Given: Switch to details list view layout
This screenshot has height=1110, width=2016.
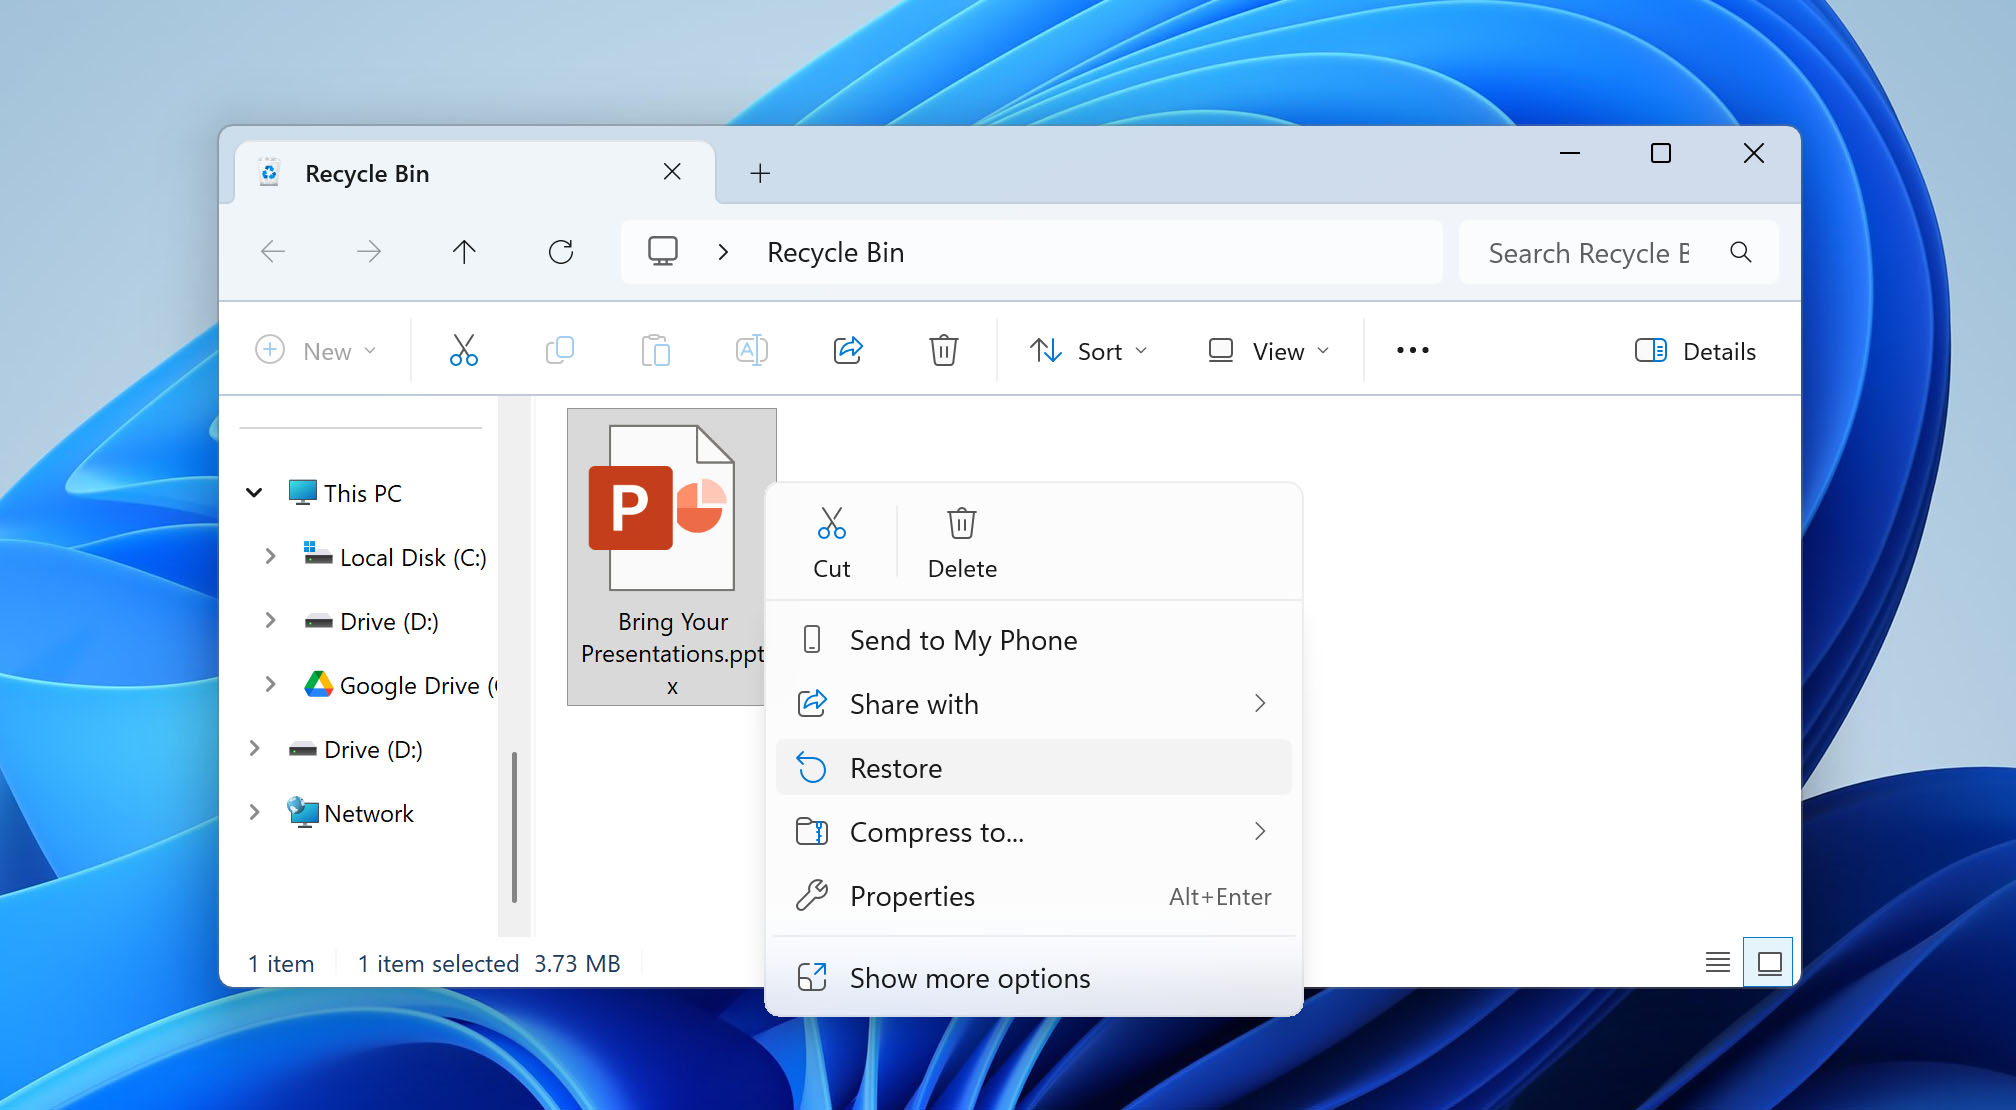Looking at the screenshot, I should pyautogui.click(x=1717, y=962).
